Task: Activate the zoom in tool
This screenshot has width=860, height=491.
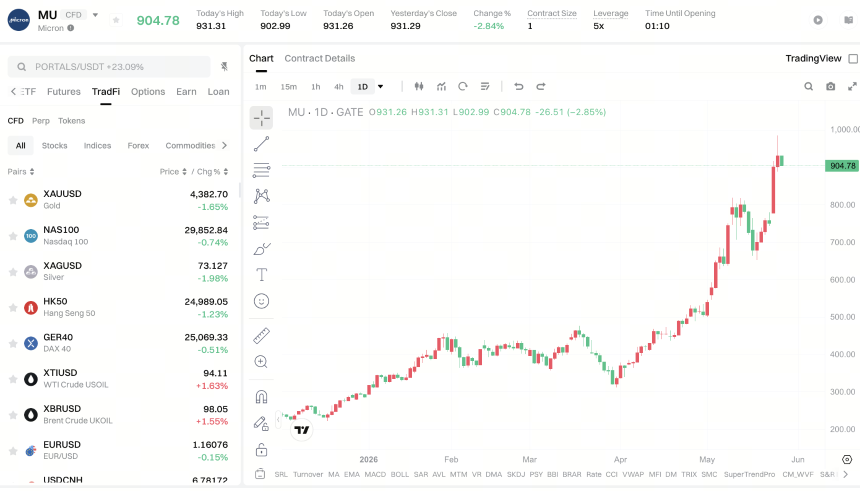Action: click(261, 362)
